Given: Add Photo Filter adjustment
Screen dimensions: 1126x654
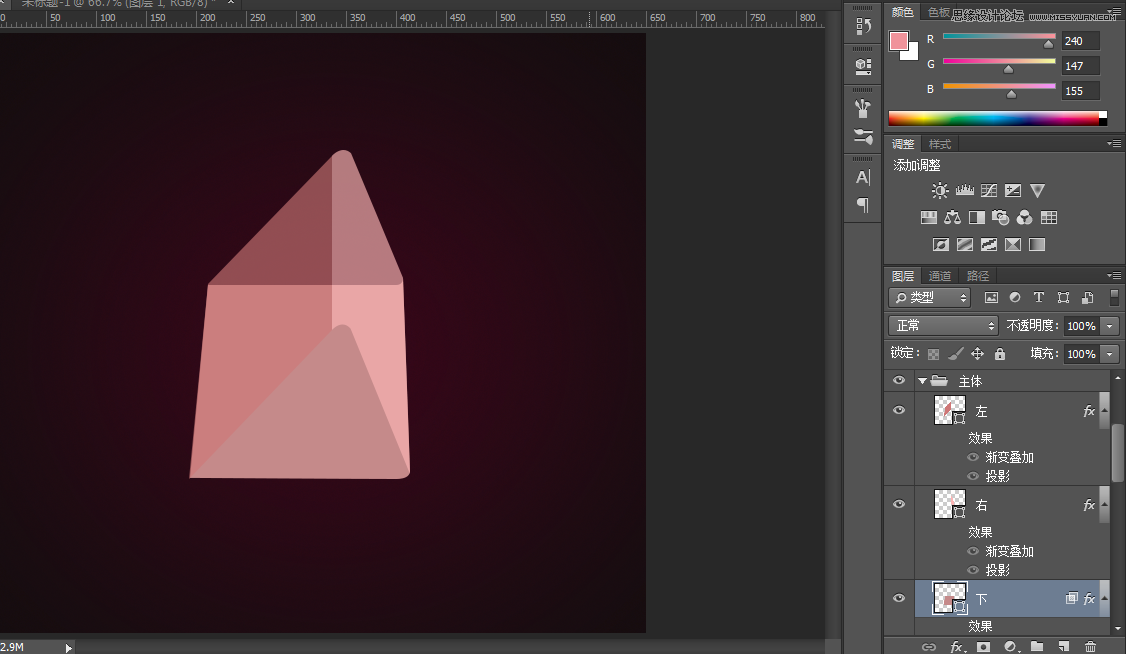Looking at the screenshot, I should 1000,218.
